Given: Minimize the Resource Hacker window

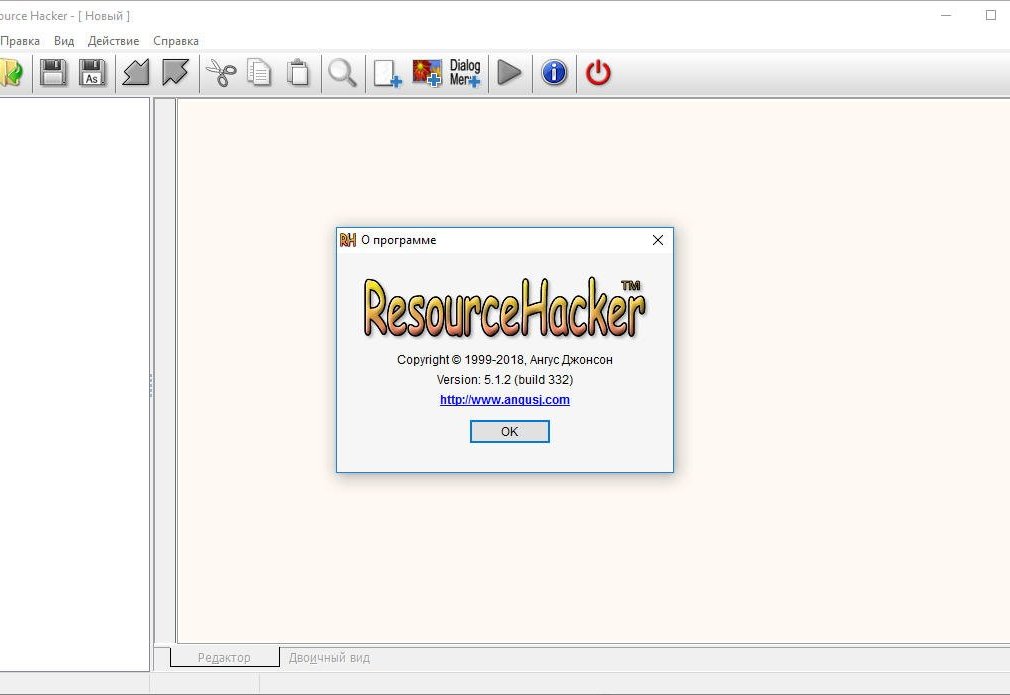Looking at the screenshot, I should pos(946,15).
